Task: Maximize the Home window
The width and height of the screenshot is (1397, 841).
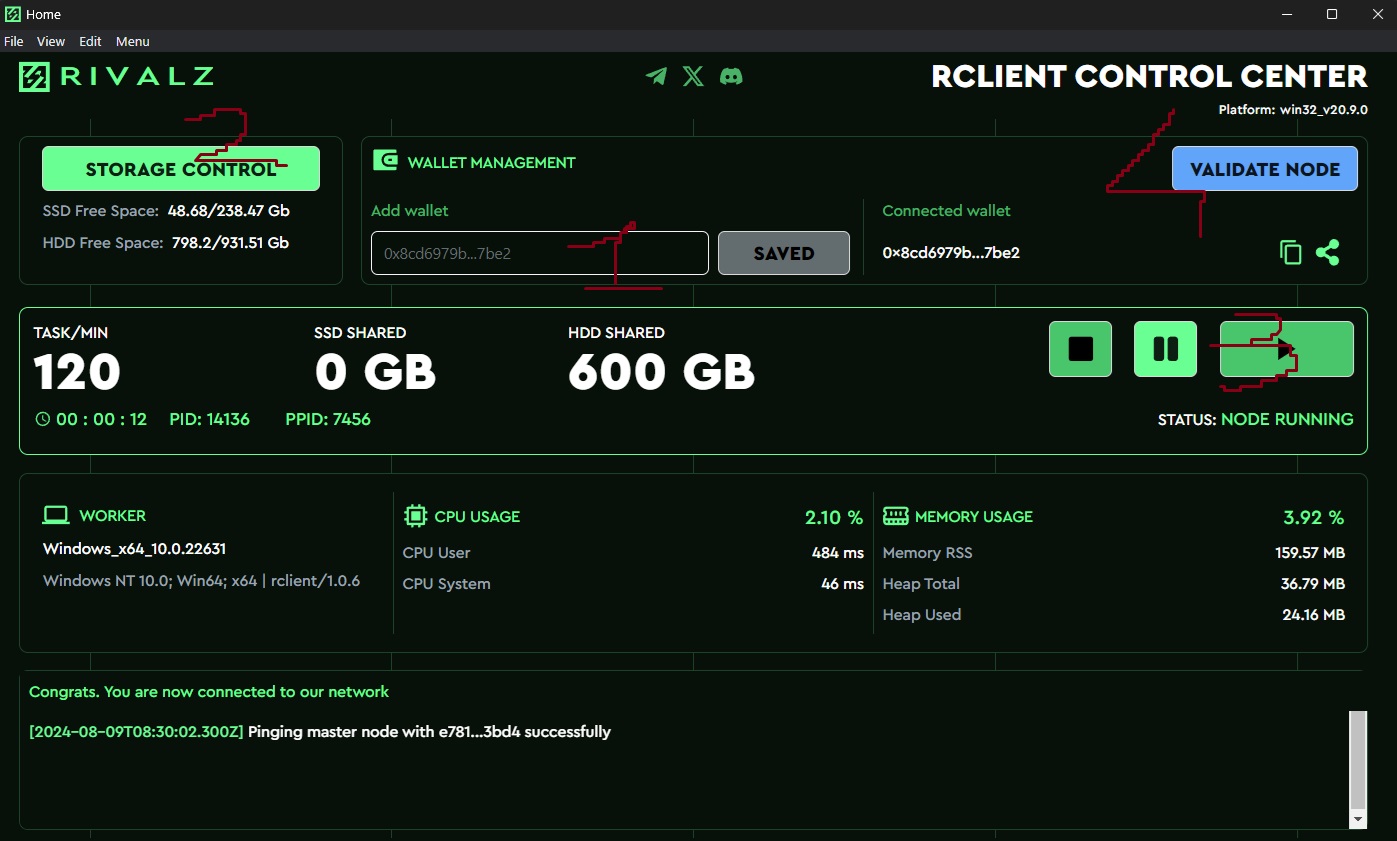Action: tap(1332, 14)
